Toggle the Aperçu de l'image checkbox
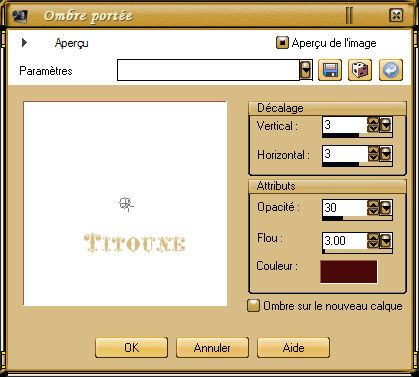419x377 pixels. coord(282,43)
